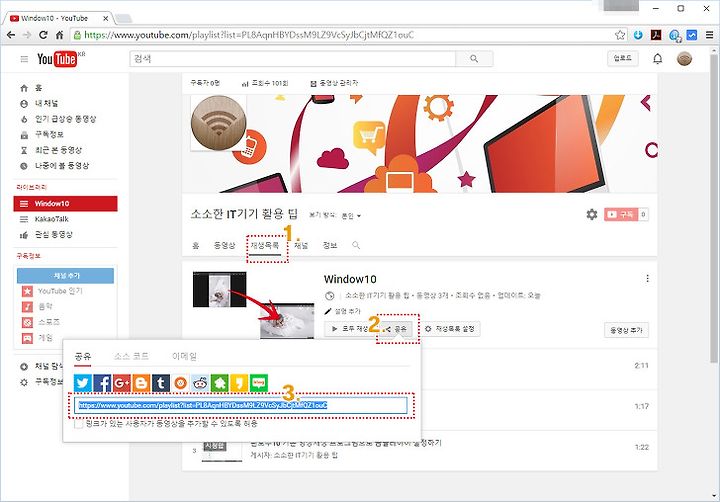The height and width of the screenshot is (502, 720).
Task: Open the channel 채널 tab
Action: [301, 245]
